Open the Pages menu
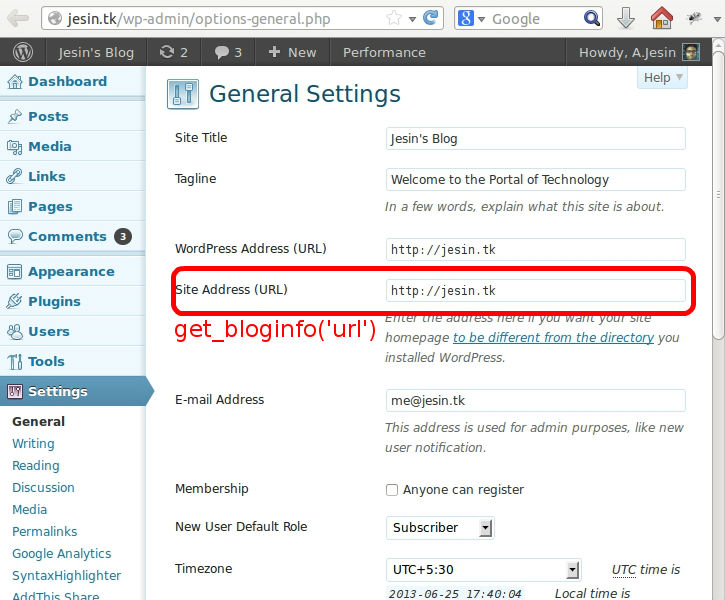Viewport: 725px width, 600px height. click(x=73, y=207)
